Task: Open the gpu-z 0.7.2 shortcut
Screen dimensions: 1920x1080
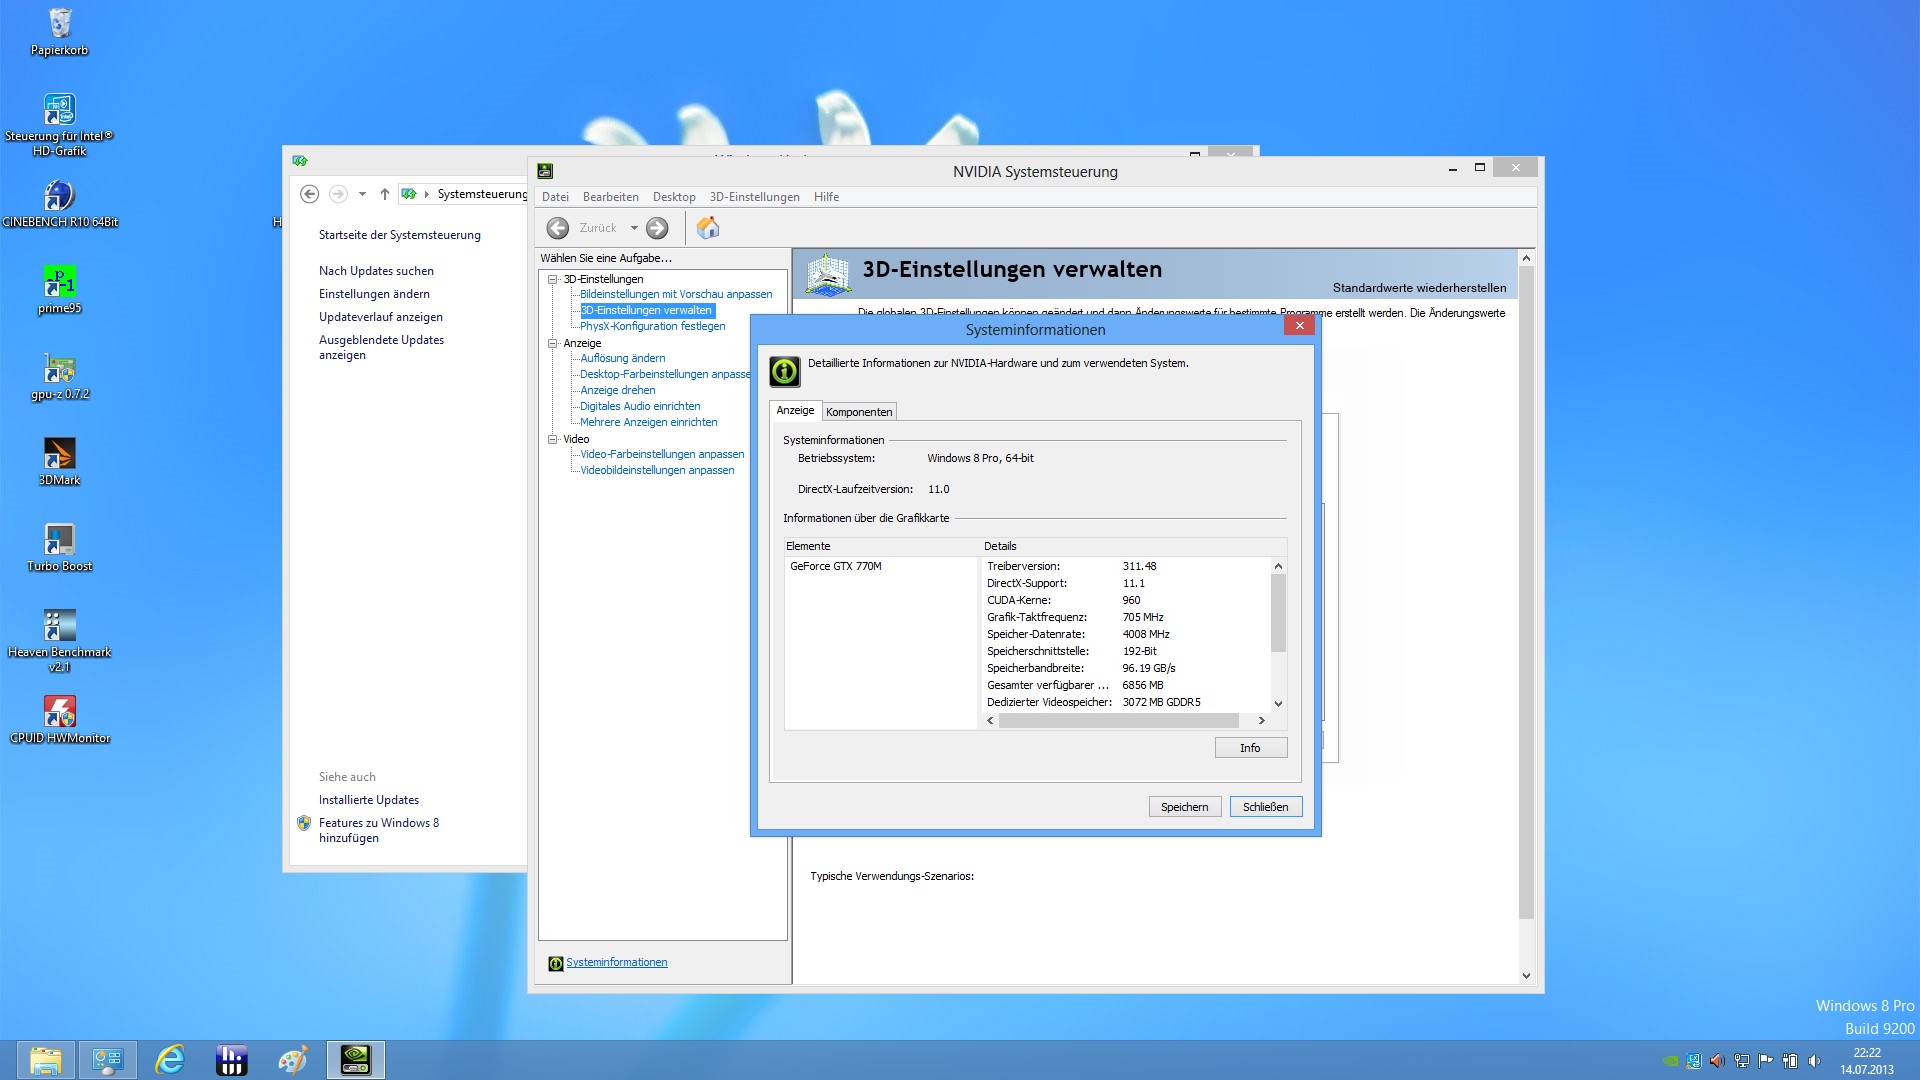Action: (59, 375)
